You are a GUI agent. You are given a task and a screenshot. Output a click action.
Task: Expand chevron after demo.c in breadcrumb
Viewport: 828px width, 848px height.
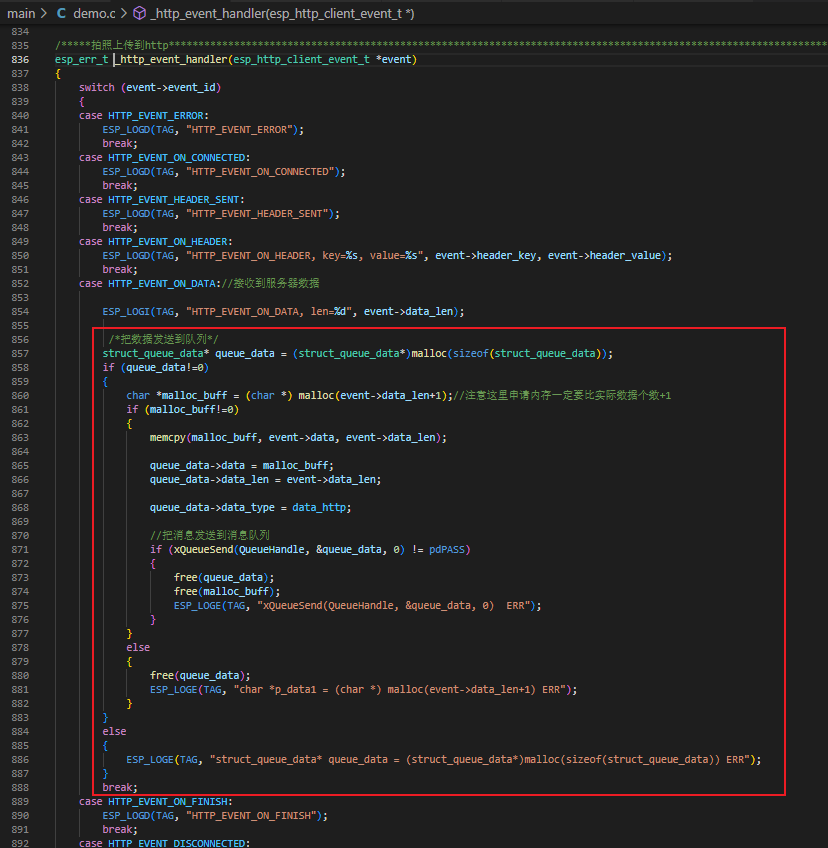[x=124, y=14]
